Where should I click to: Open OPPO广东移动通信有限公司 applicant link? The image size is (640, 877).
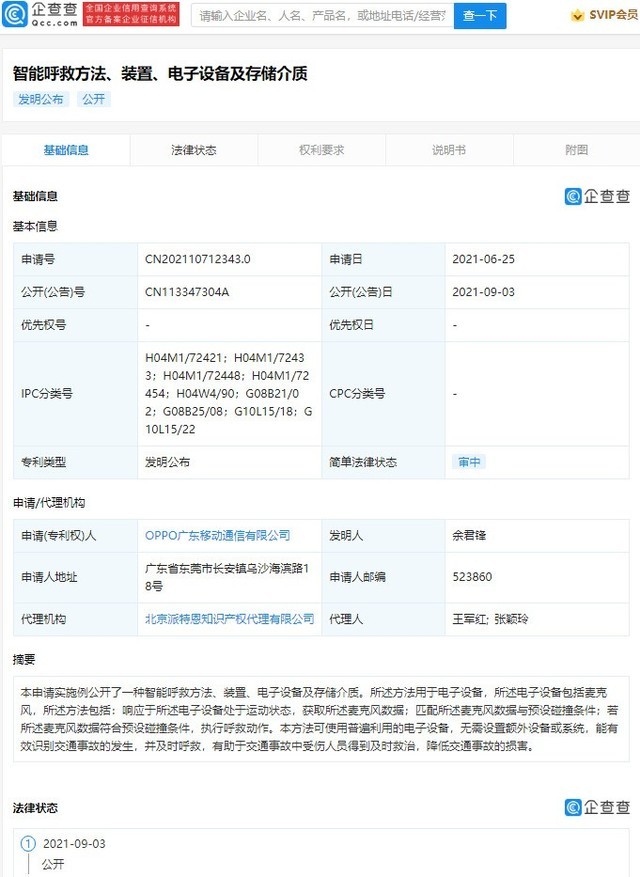(x=218, y=535)
